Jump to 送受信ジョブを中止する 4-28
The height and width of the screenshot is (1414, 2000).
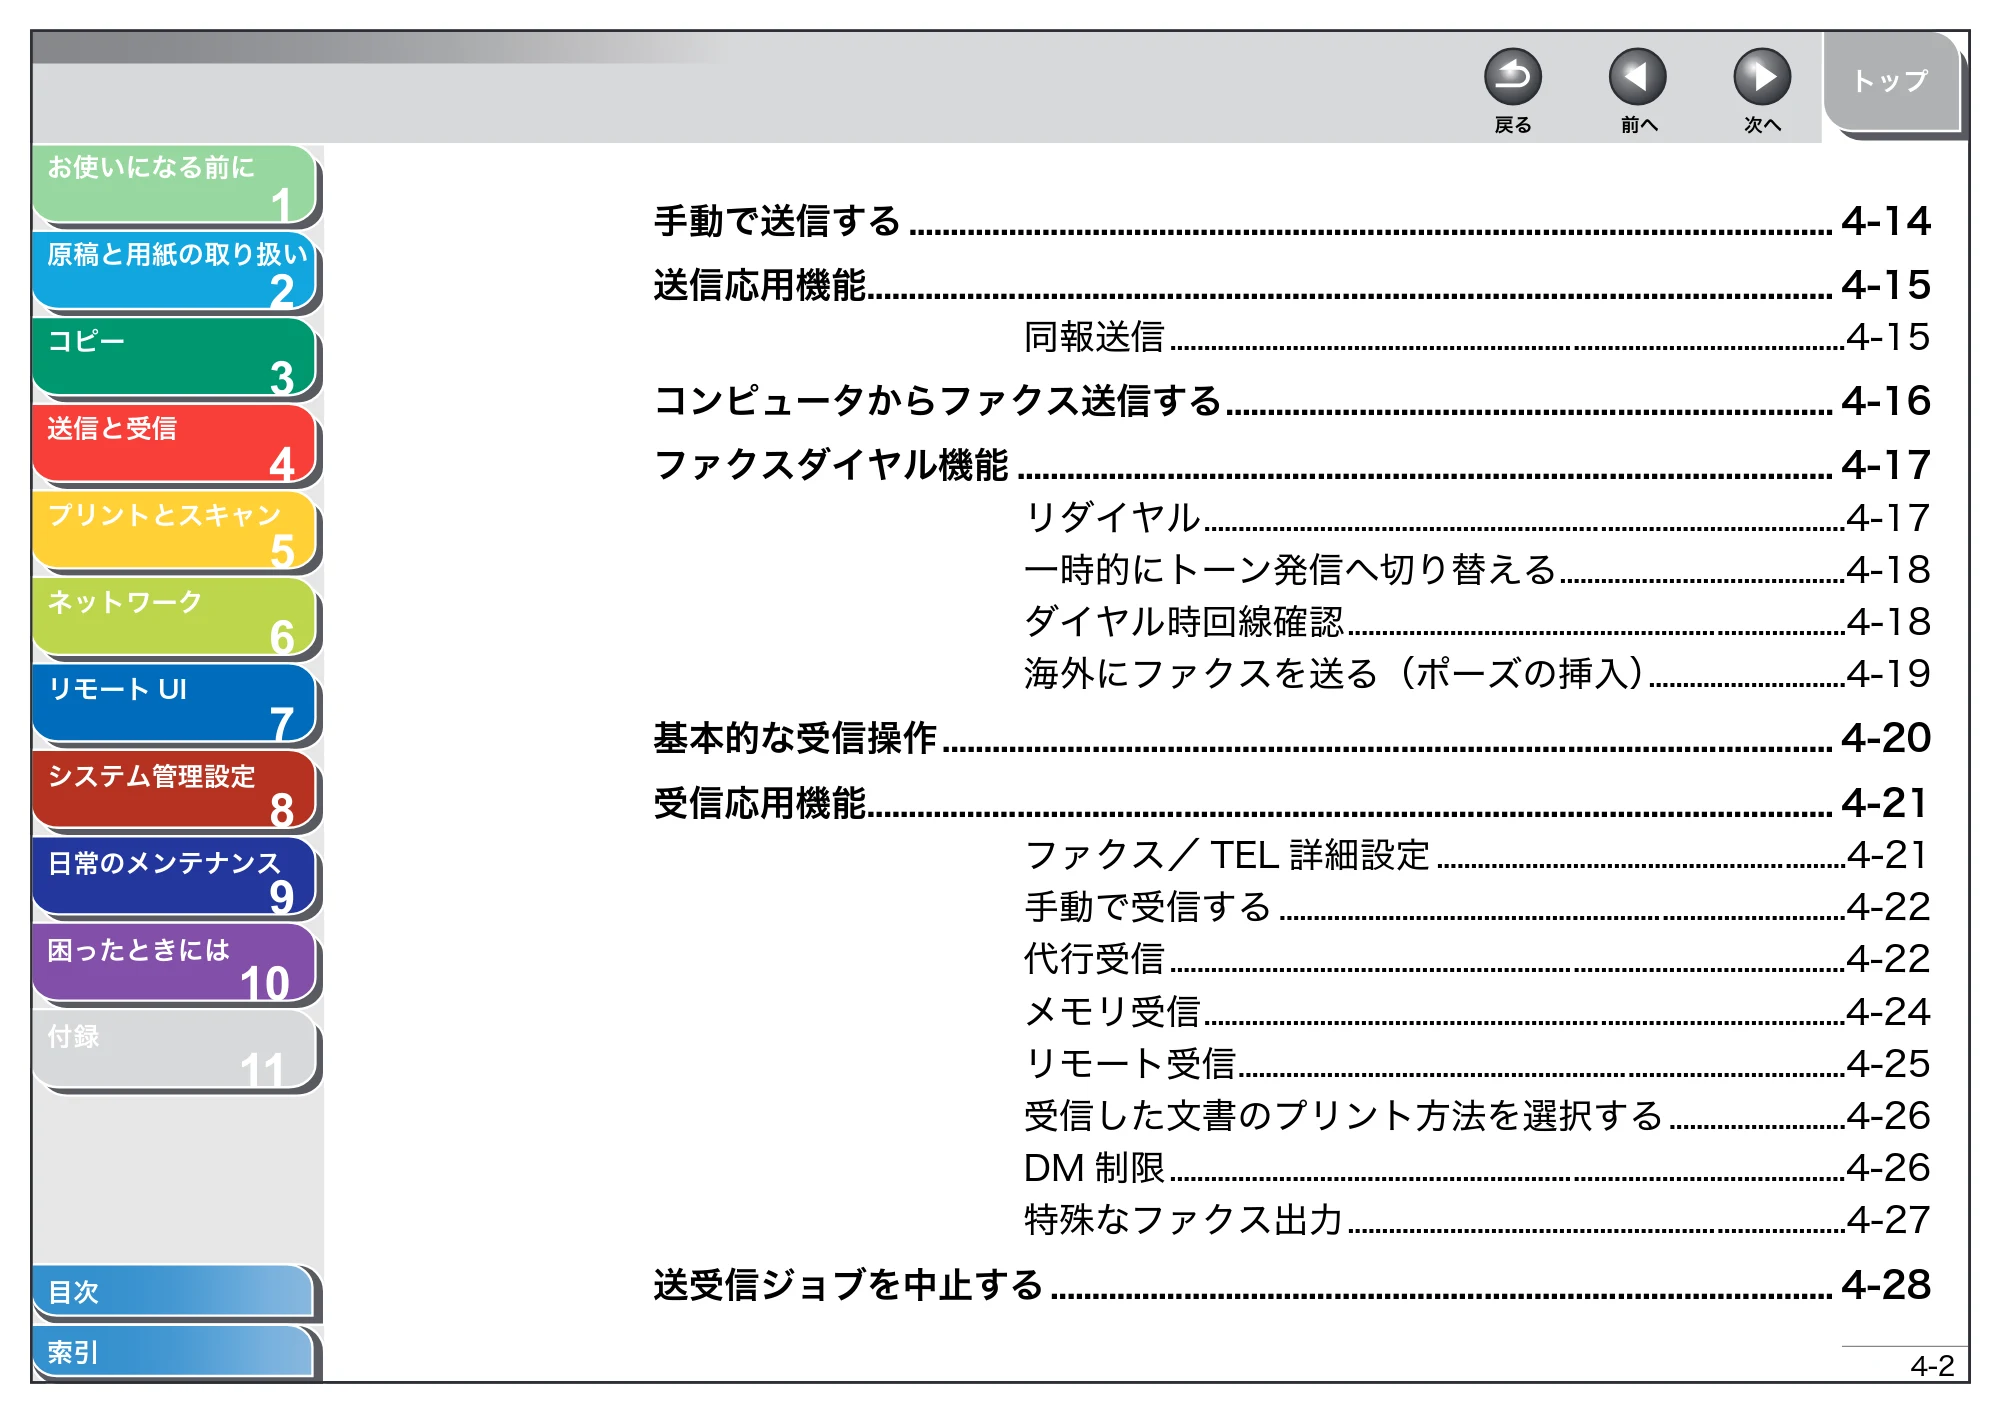point(1292,1285)
